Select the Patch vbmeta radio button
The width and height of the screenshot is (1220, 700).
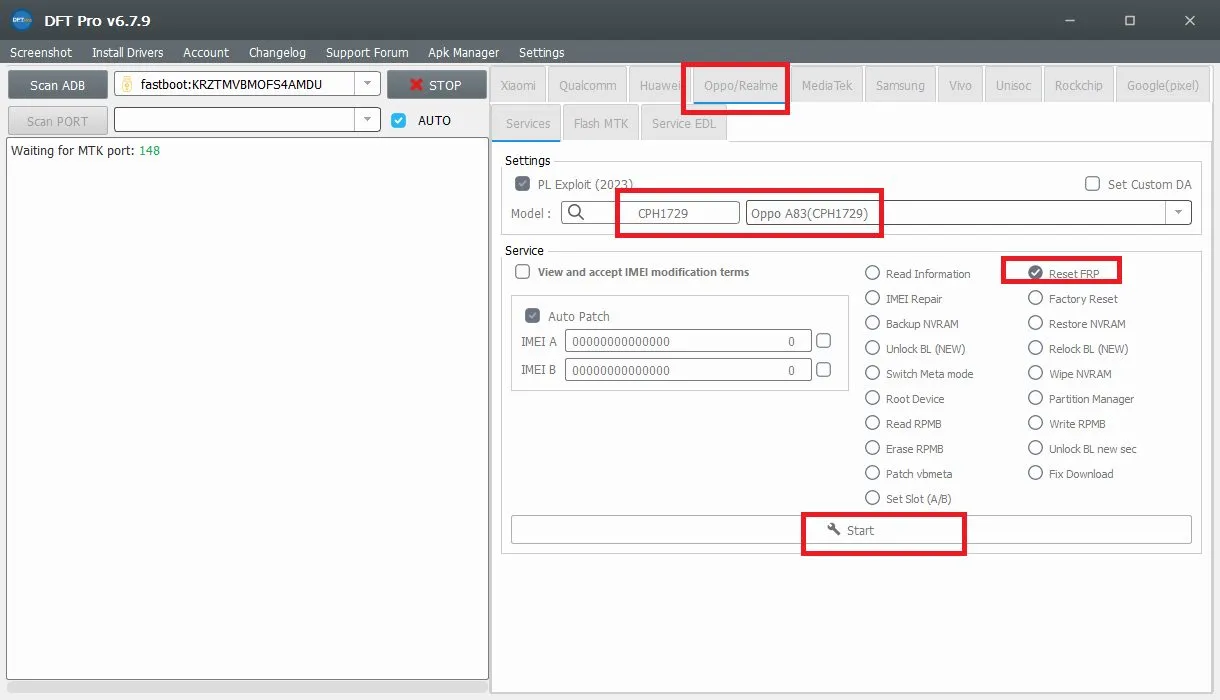(873, 473)
